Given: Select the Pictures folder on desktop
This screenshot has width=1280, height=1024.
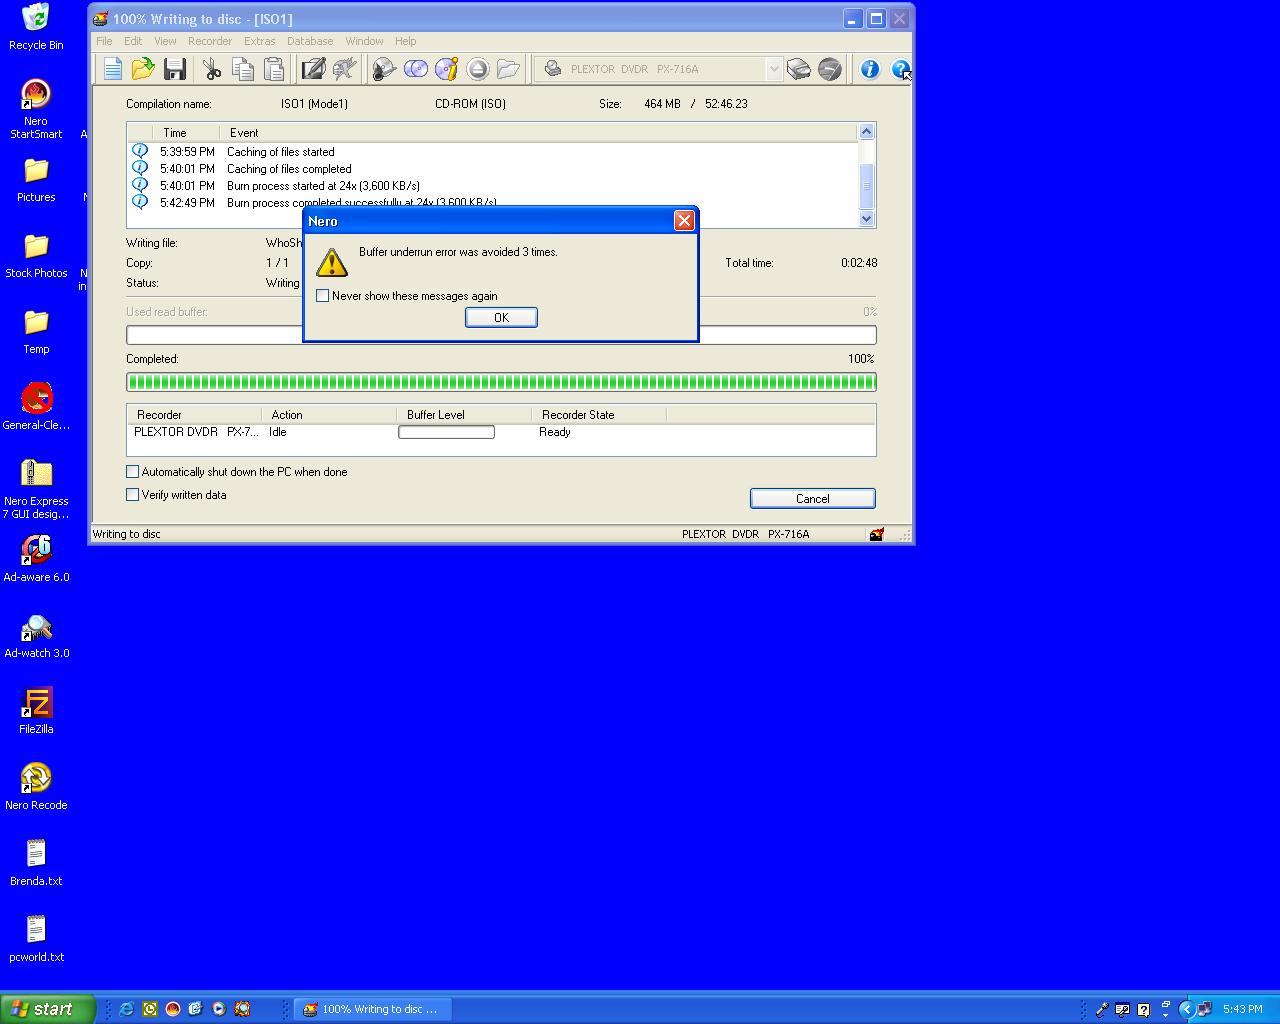Looking at the screenshot, I should point(36,180).
